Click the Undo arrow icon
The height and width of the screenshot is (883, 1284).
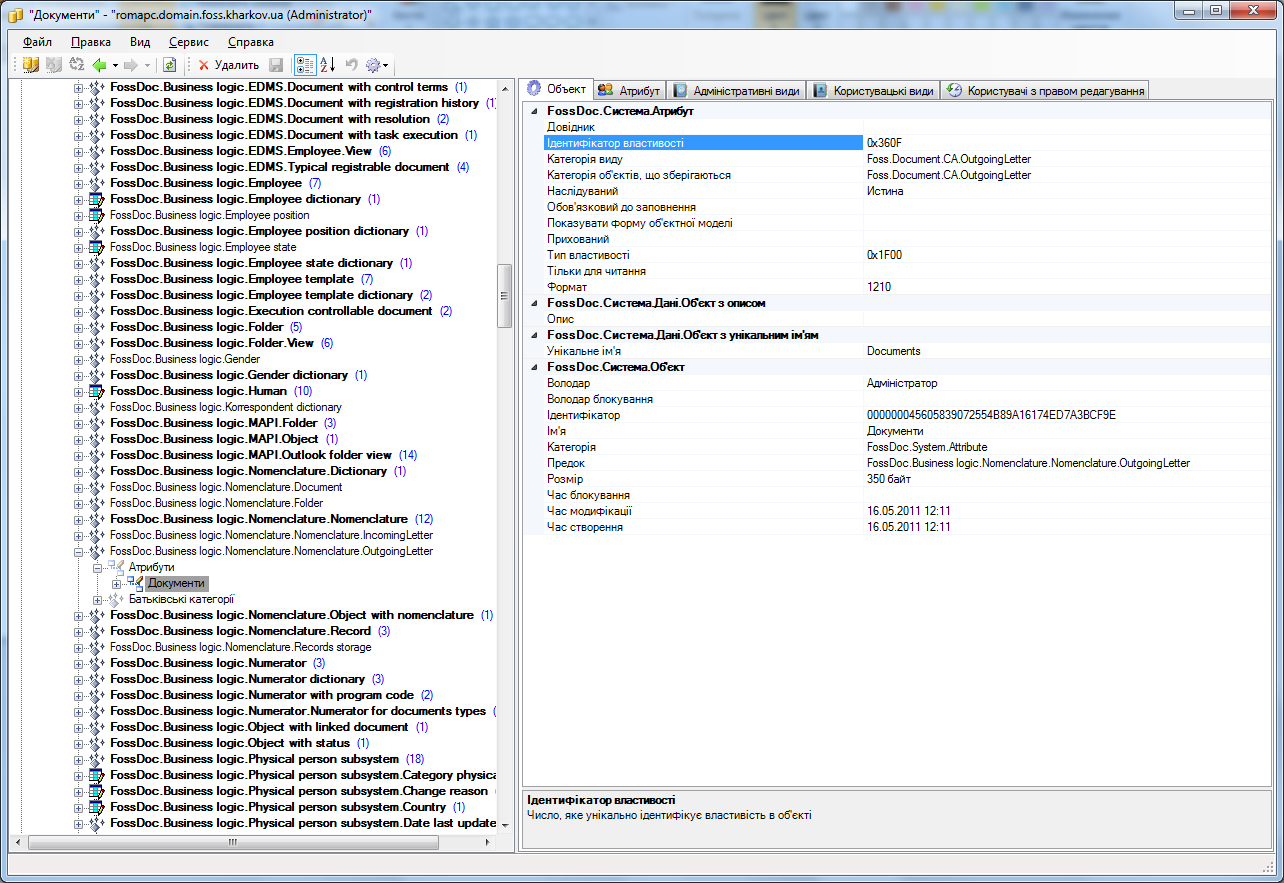pos(351,65)
